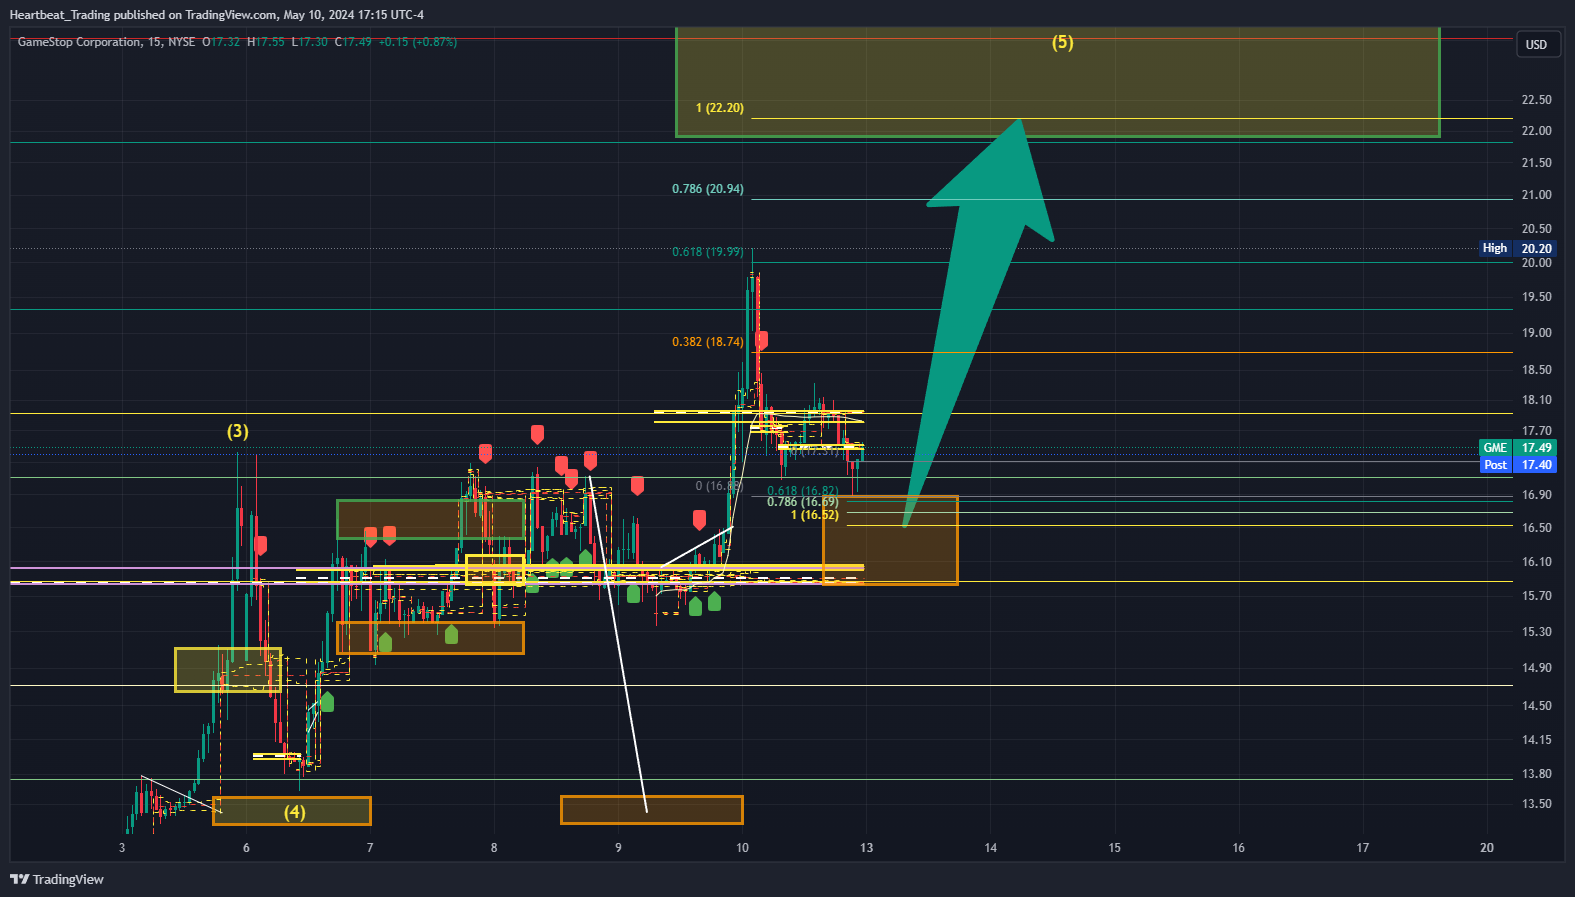Click date 6 on the time axis
This screenshot has width=1575, height=897.
246,848
